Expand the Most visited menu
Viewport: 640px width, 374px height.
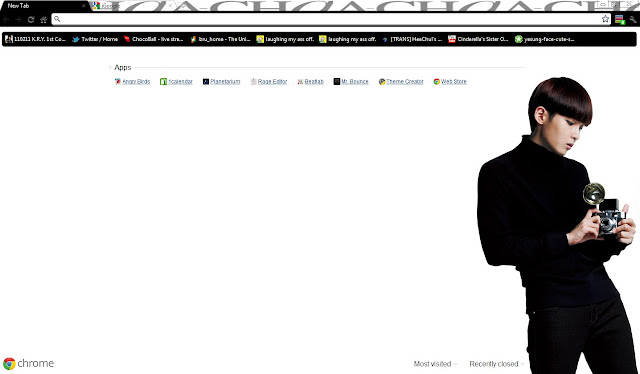pos(435,364)
